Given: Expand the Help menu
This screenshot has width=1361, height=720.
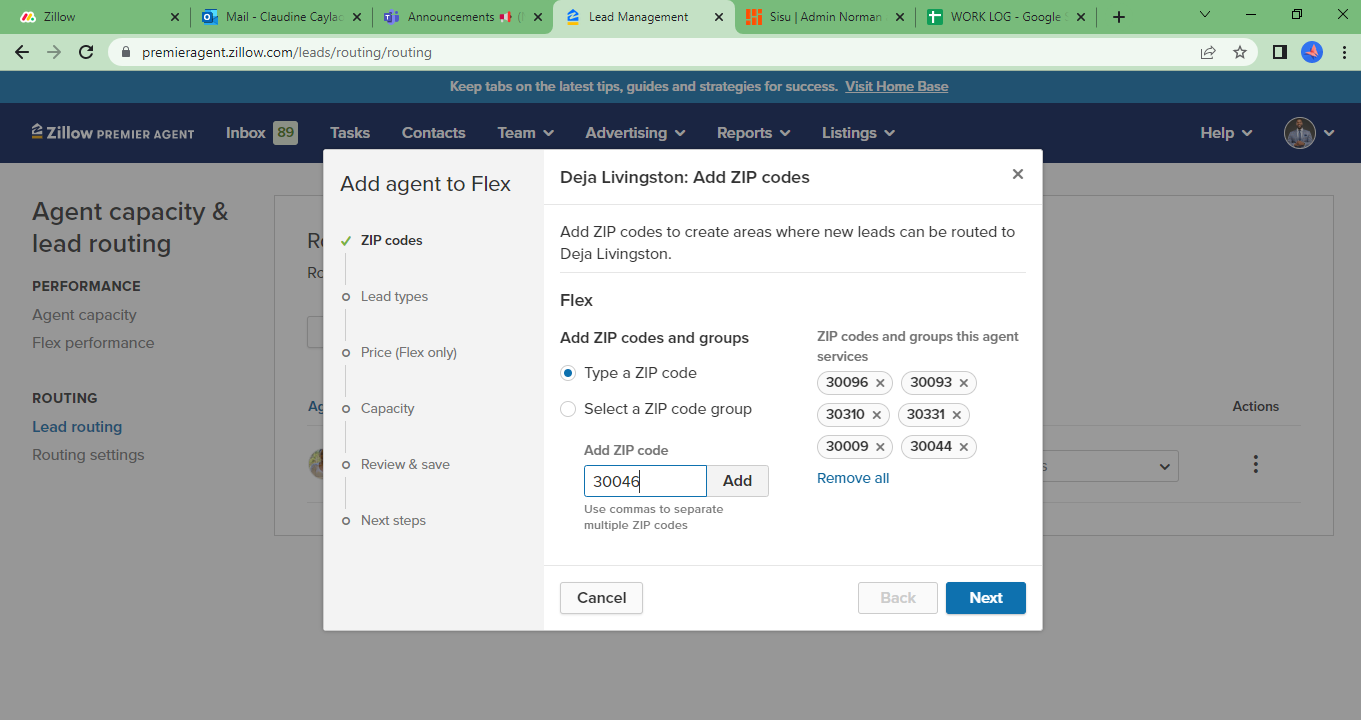Looking at the screenshot, I should 1227,133.
